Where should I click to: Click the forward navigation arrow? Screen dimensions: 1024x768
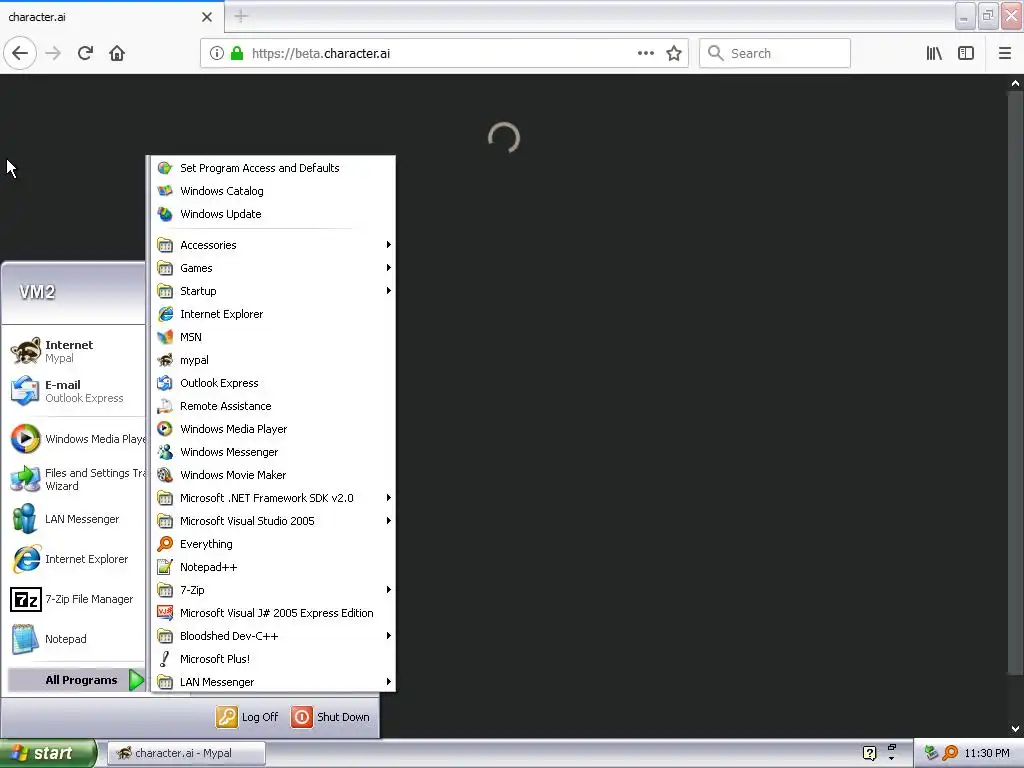[53, 53]
